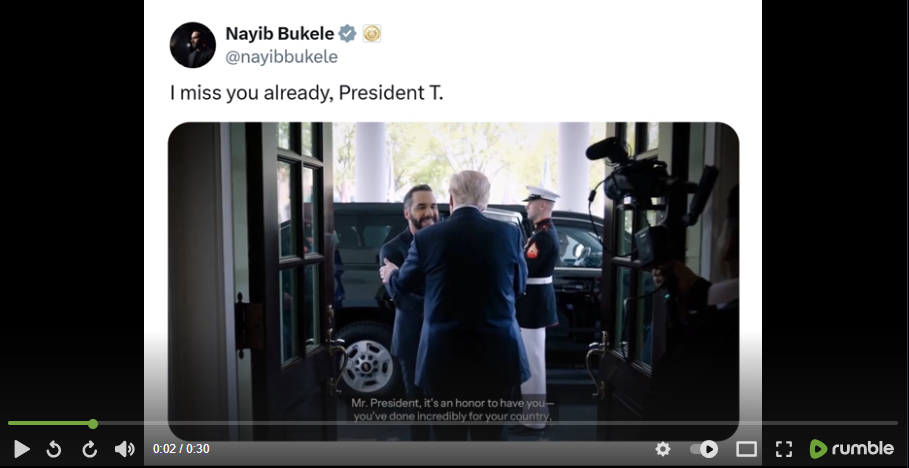Open Nayib Bukele's profile avatar
Image resolution: width=909 pixels, height=468 pixels.
pos(192,45)
